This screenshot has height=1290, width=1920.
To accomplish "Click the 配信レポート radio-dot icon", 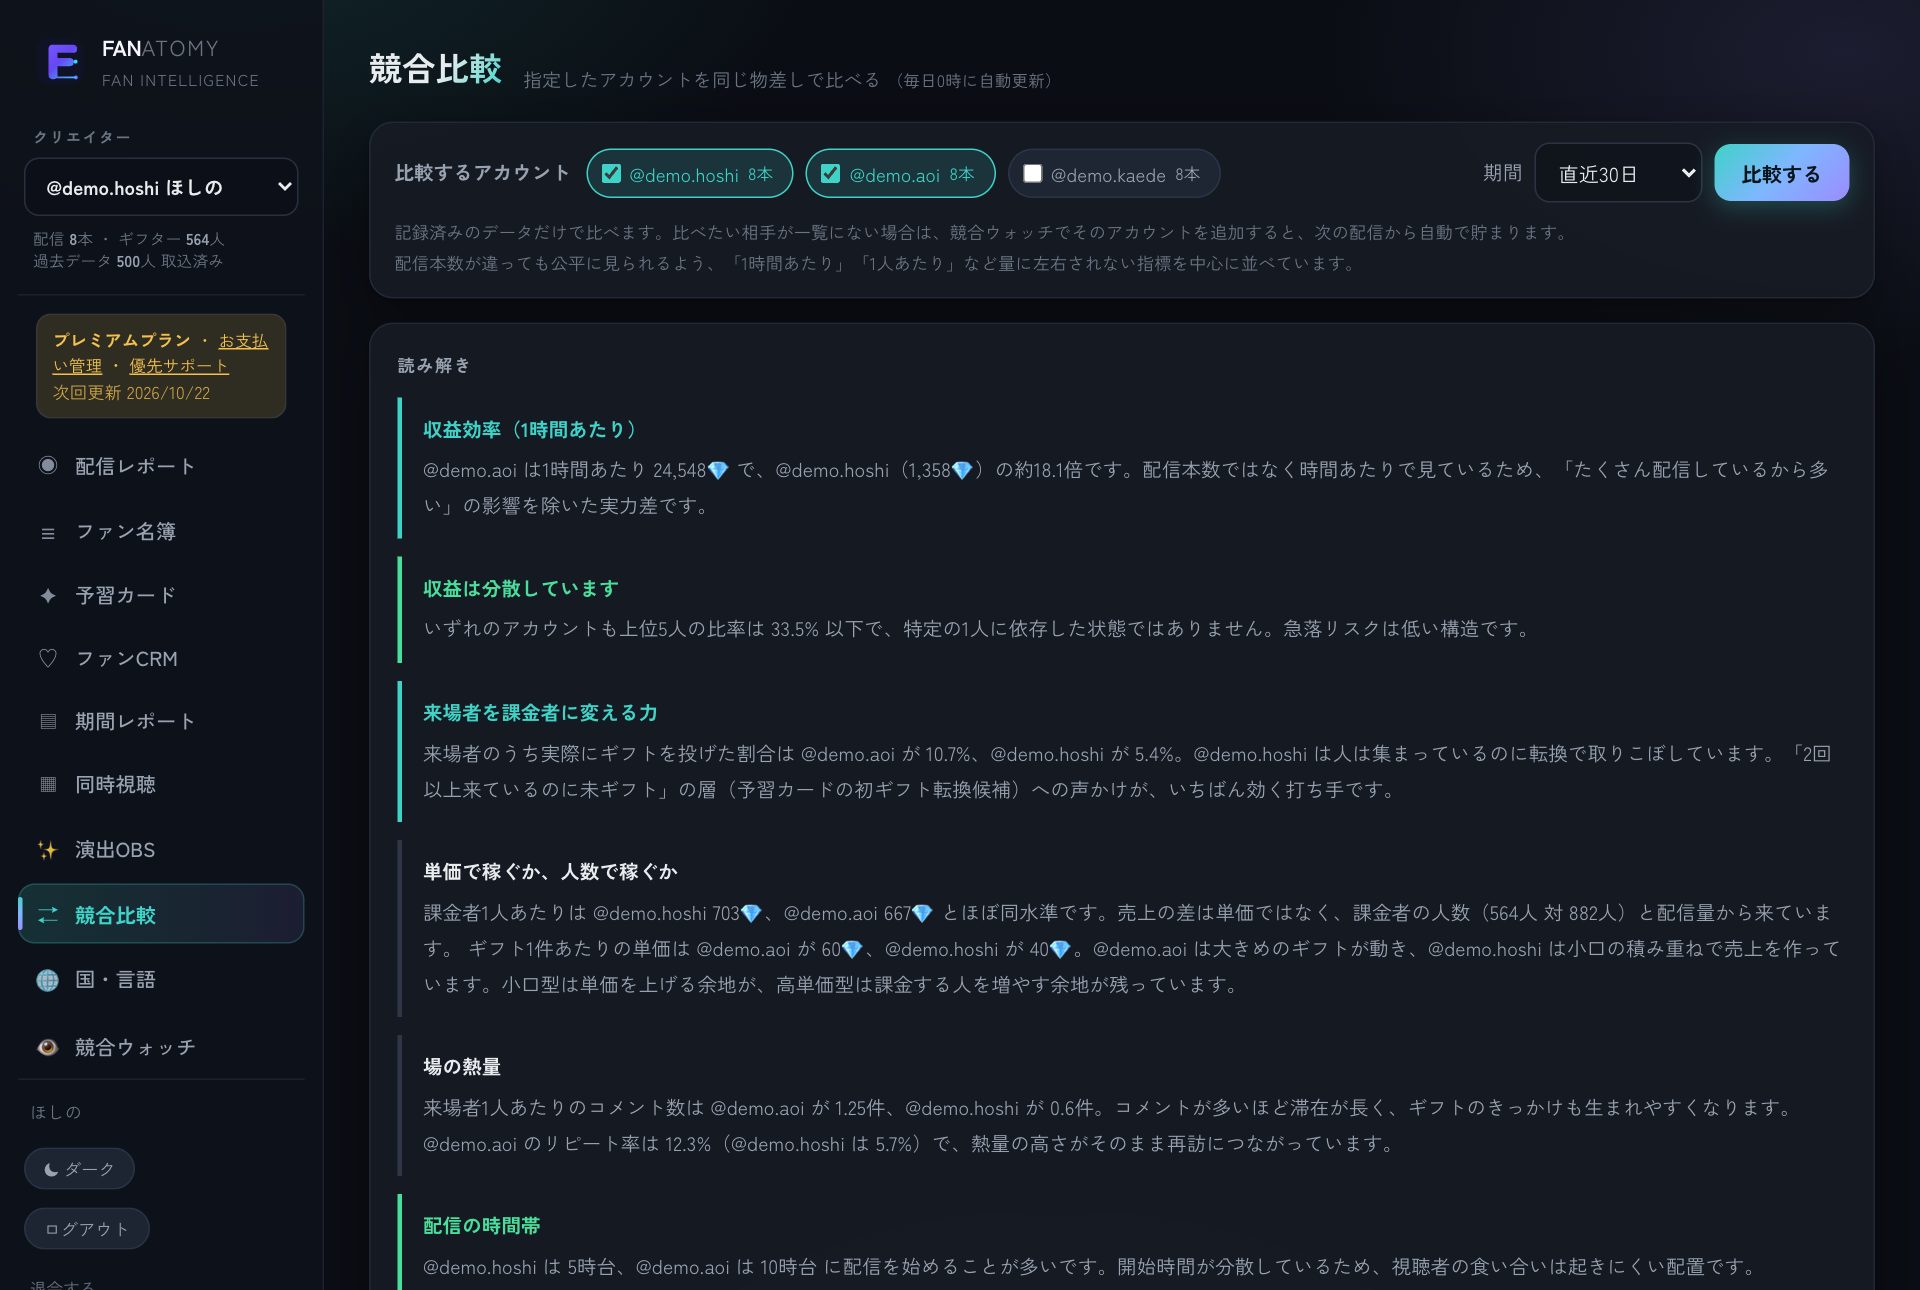I will click(x=47, y=465).
